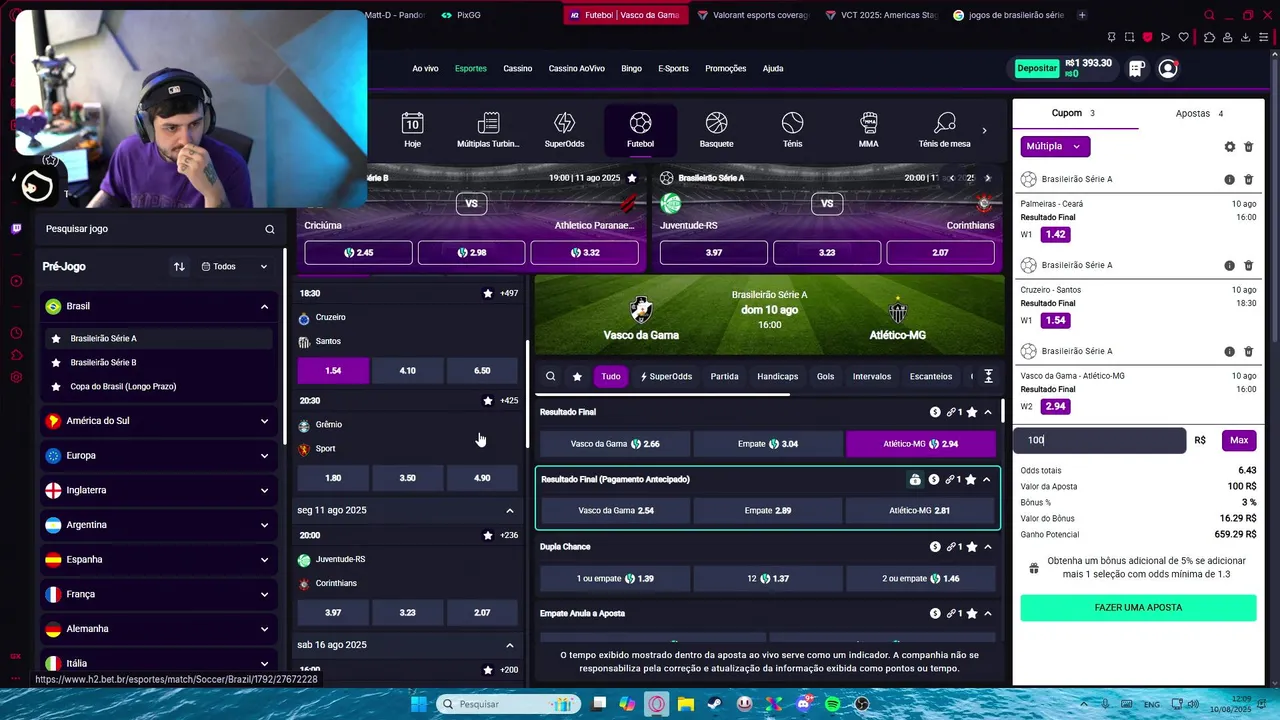The height and width of the screenshot is (720, 1280).
Task: Open Spotify from the taskbar
Action: pos(833,704)
